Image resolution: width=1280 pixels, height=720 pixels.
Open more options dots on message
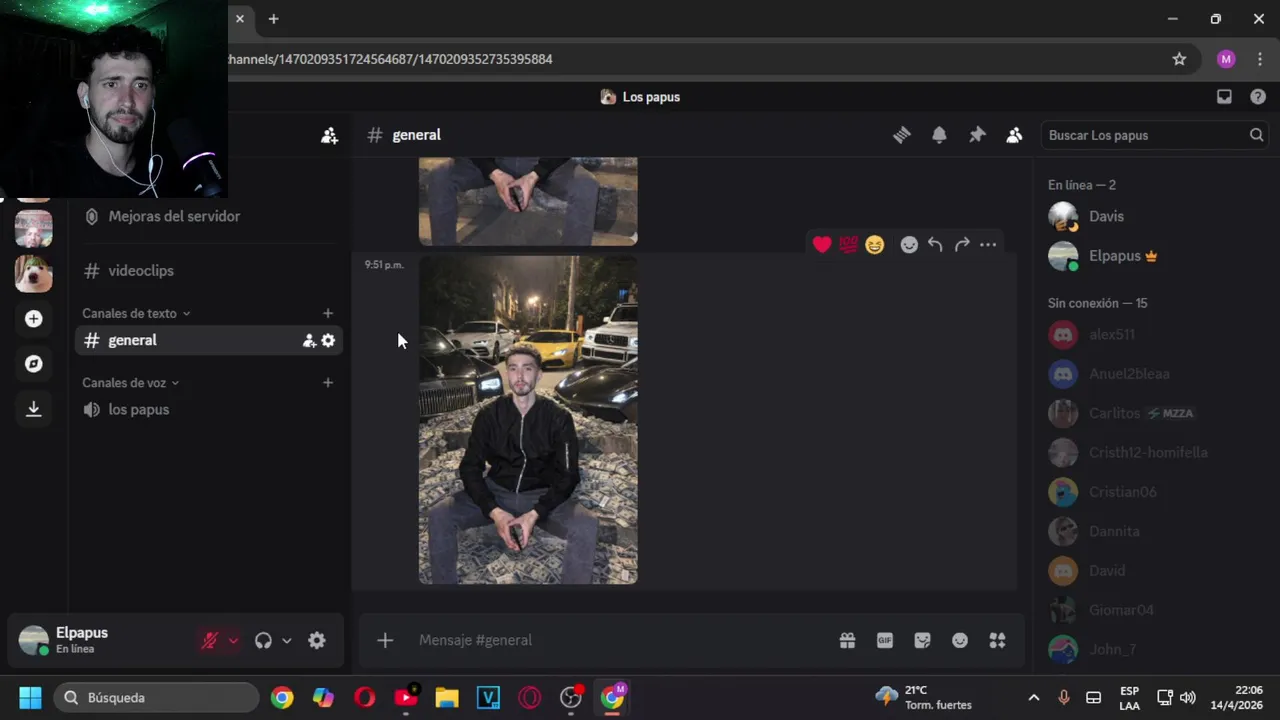pos(988,244)
